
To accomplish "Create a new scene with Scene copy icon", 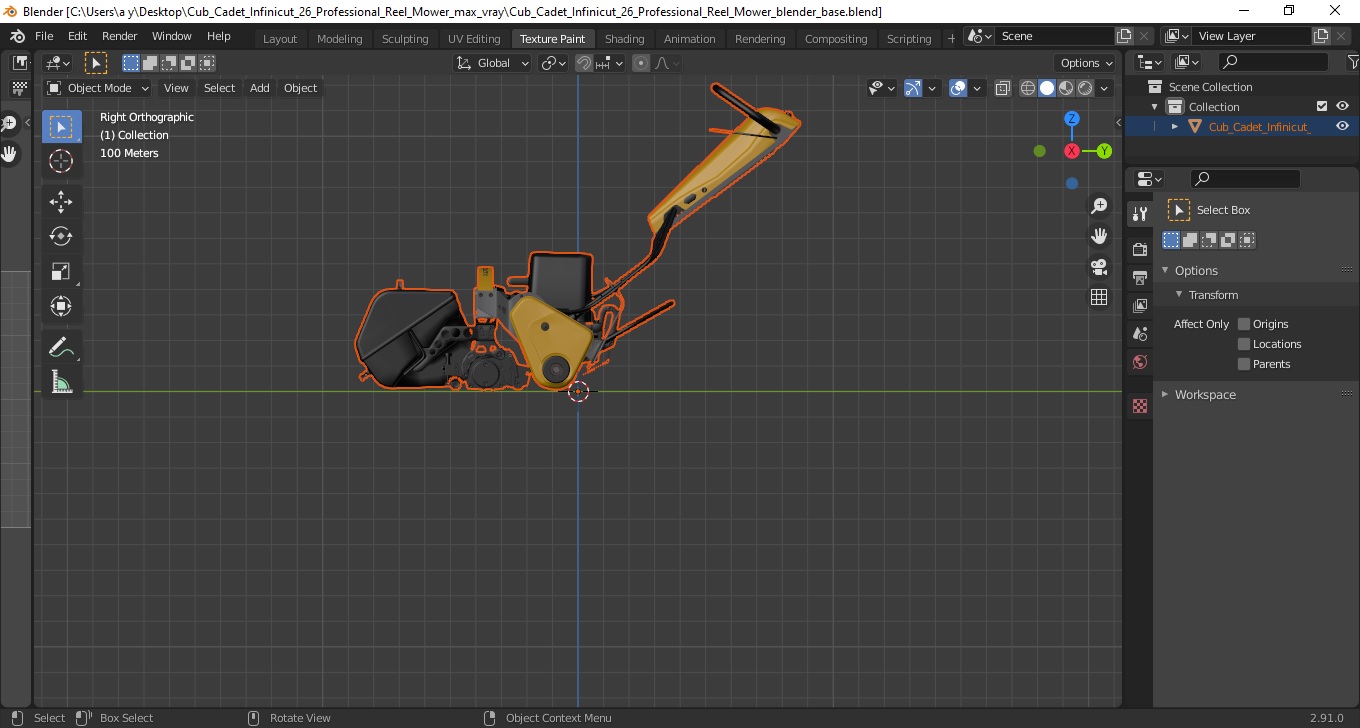I will [x=1124, y=36].
